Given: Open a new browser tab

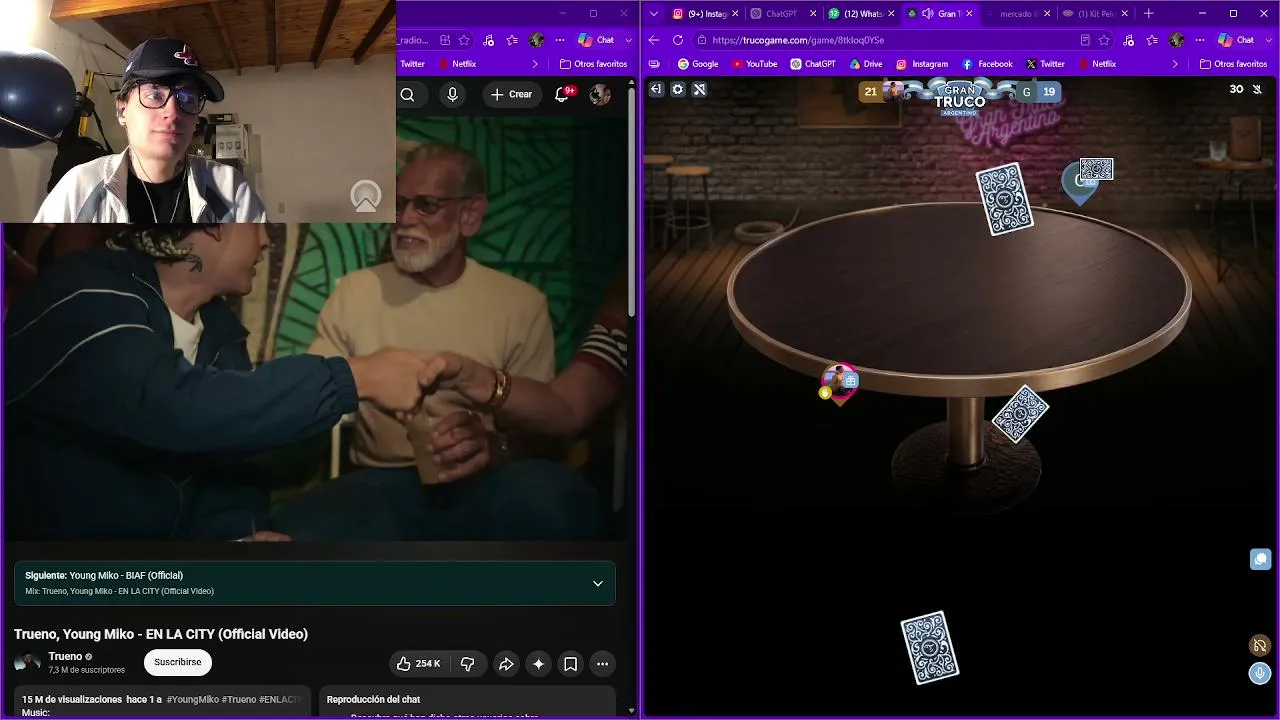Looking at the screenshot, I should (x=1148, y=13).
